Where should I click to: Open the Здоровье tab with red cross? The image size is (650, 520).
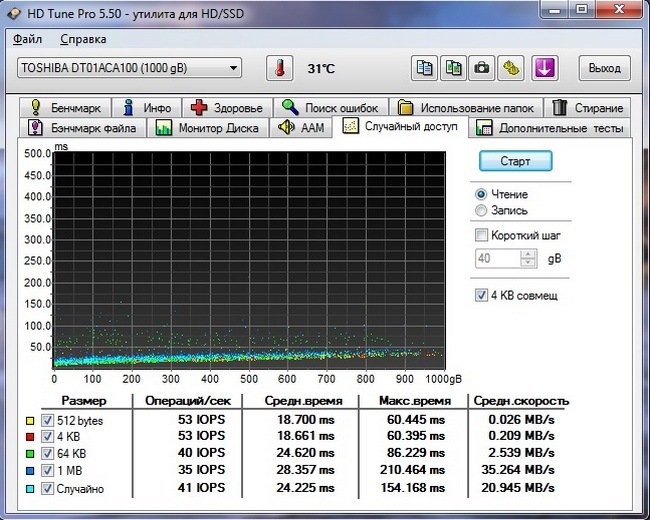coord(227,107)
